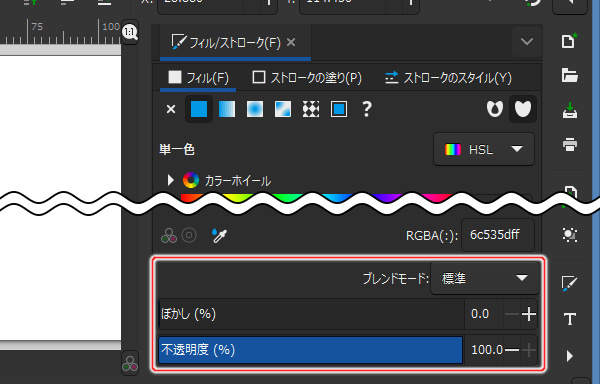Select swatch fill icon
The width and height of the screenshot is (600, 384).
point(339,109)
